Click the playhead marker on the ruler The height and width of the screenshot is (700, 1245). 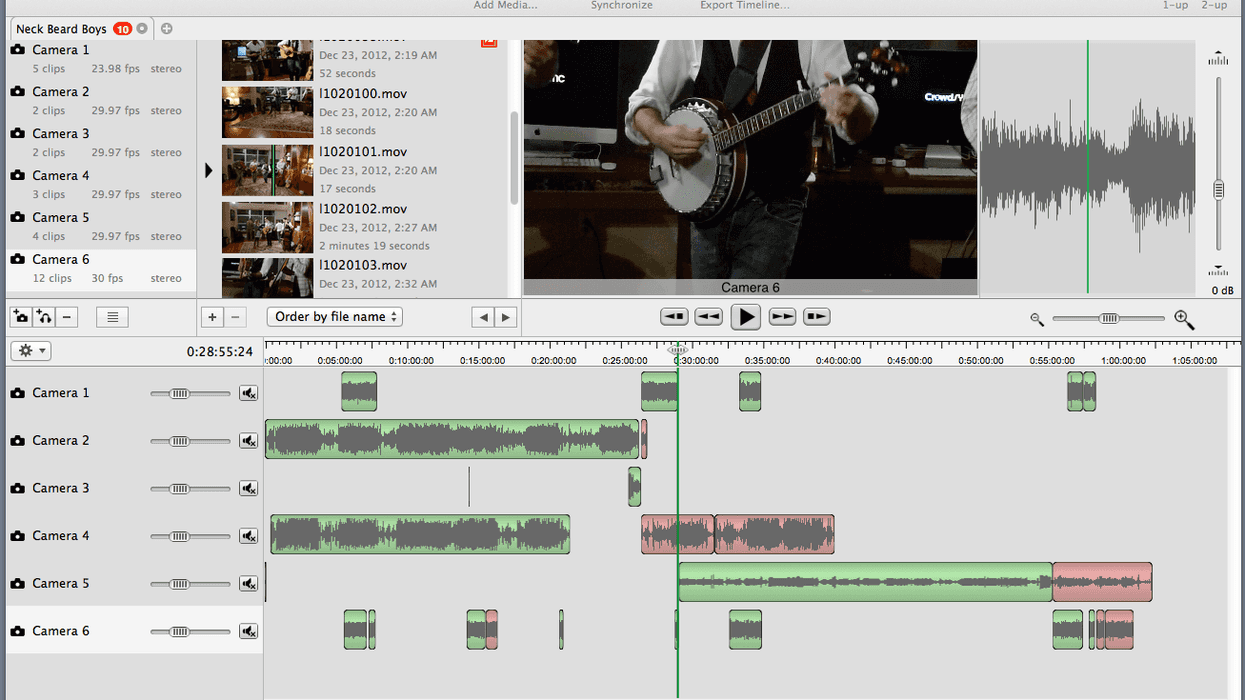[x=678, y=349]
